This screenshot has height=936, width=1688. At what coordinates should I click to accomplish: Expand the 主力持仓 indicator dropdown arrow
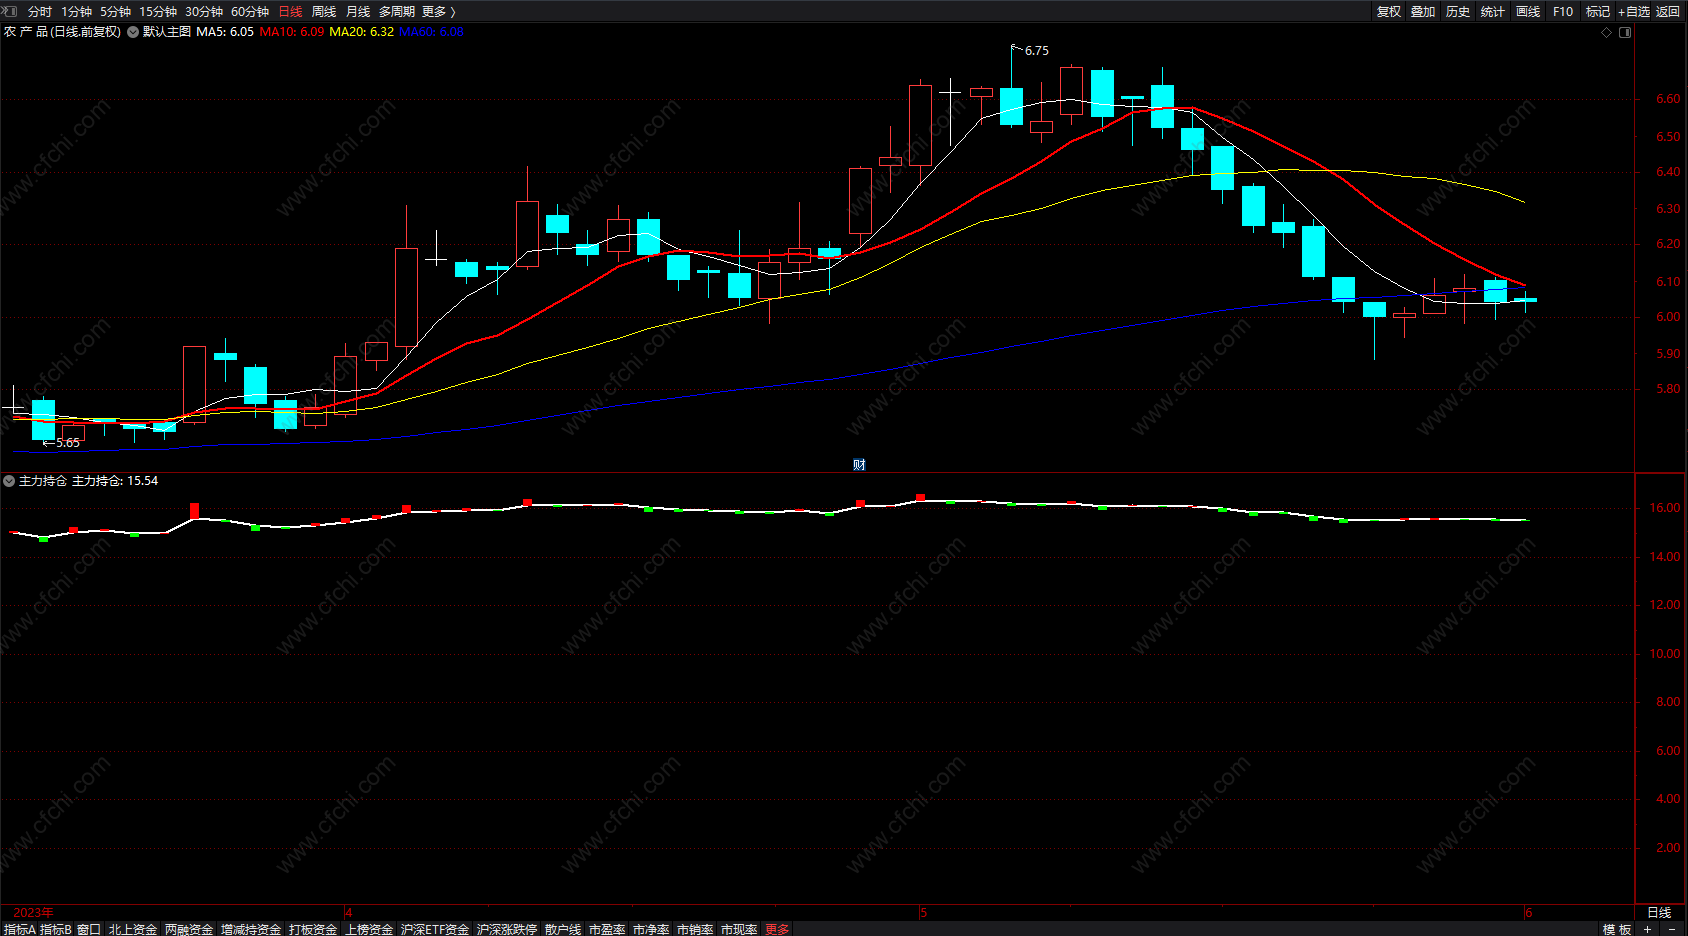(9, 481)
